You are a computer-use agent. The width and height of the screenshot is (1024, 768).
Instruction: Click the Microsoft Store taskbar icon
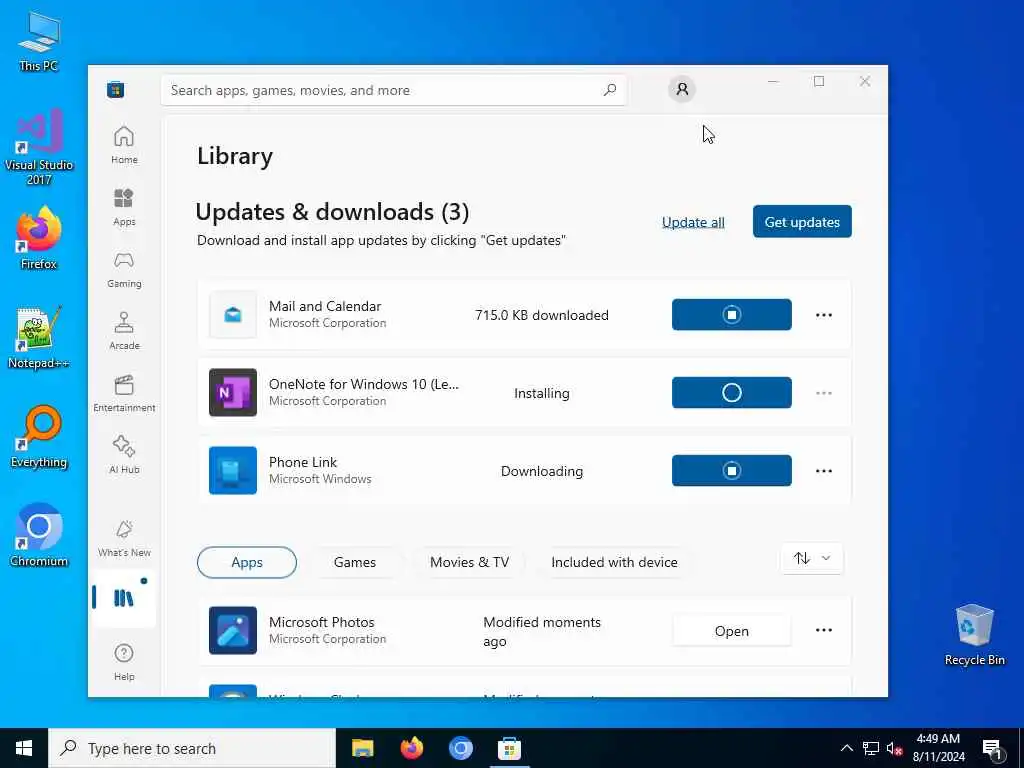click(509, 748)
